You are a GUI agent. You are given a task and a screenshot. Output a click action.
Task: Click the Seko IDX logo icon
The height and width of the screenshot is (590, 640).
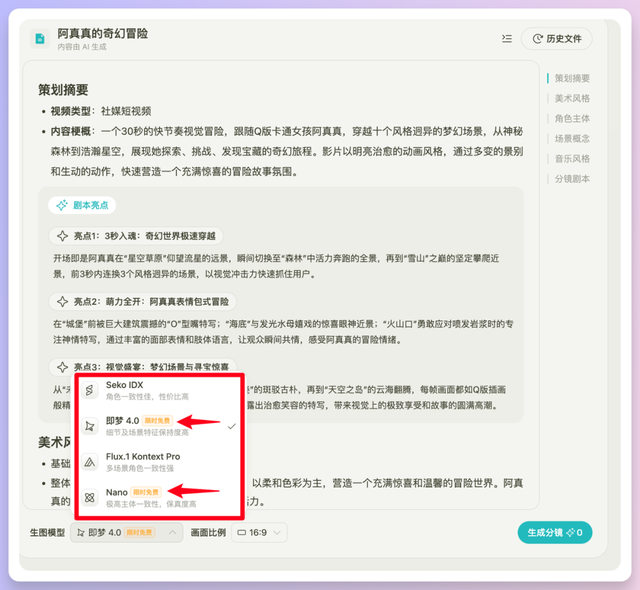coord(89,390)
